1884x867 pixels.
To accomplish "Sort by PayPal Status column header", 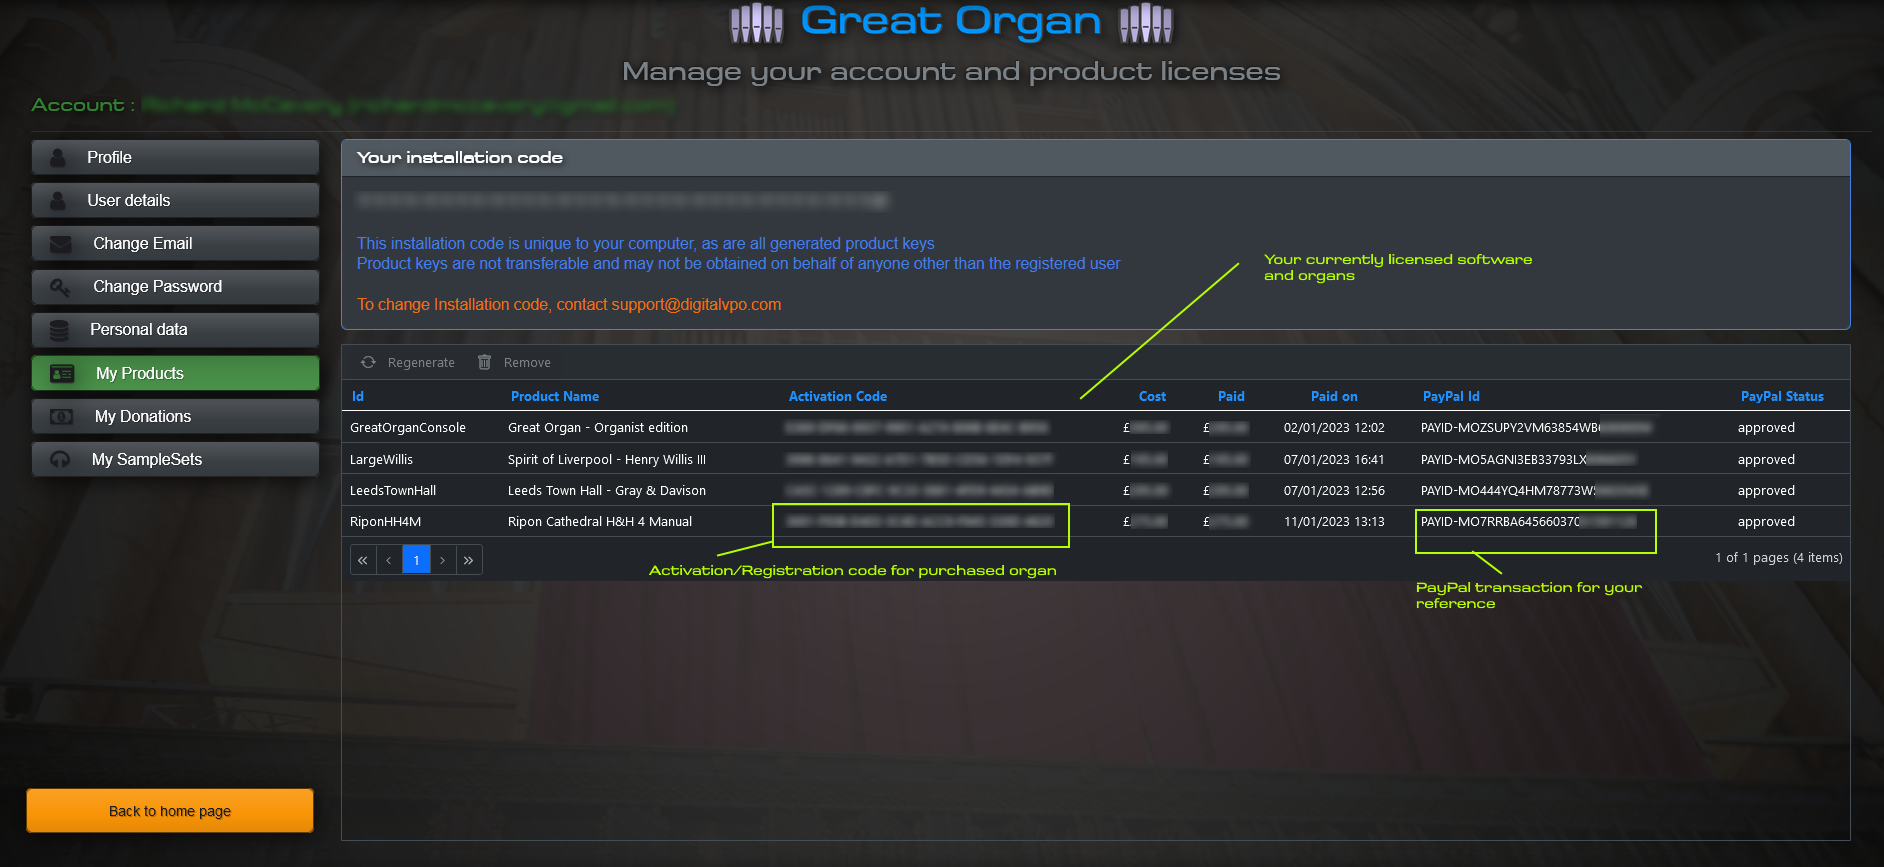I will 1782,396.
